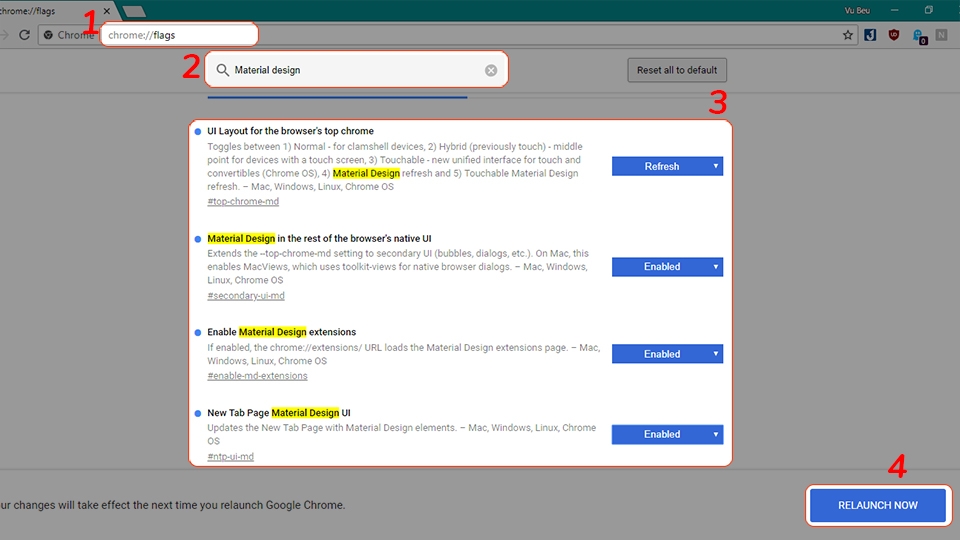960x540 pixels.
Task: Minimize the Chrome window
Action: click(894, 10)
